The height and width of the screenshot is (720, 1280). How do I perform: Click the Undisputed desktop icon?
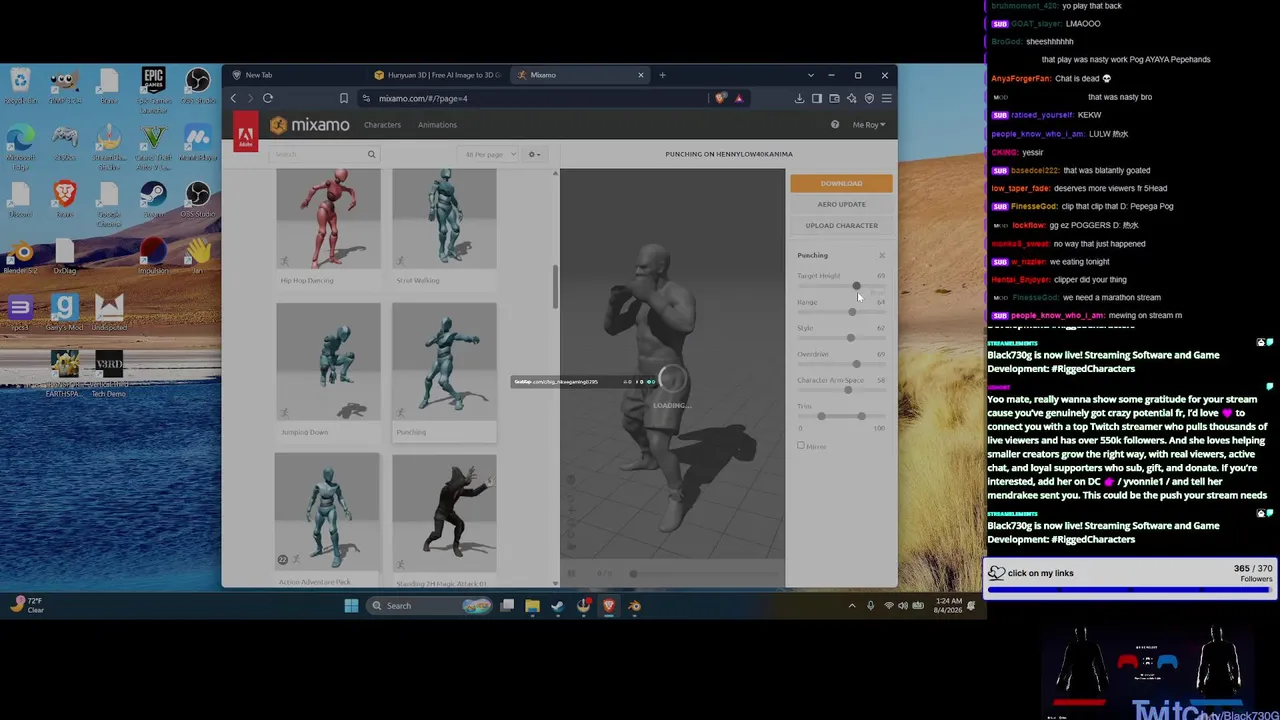(x=109, y=313)
